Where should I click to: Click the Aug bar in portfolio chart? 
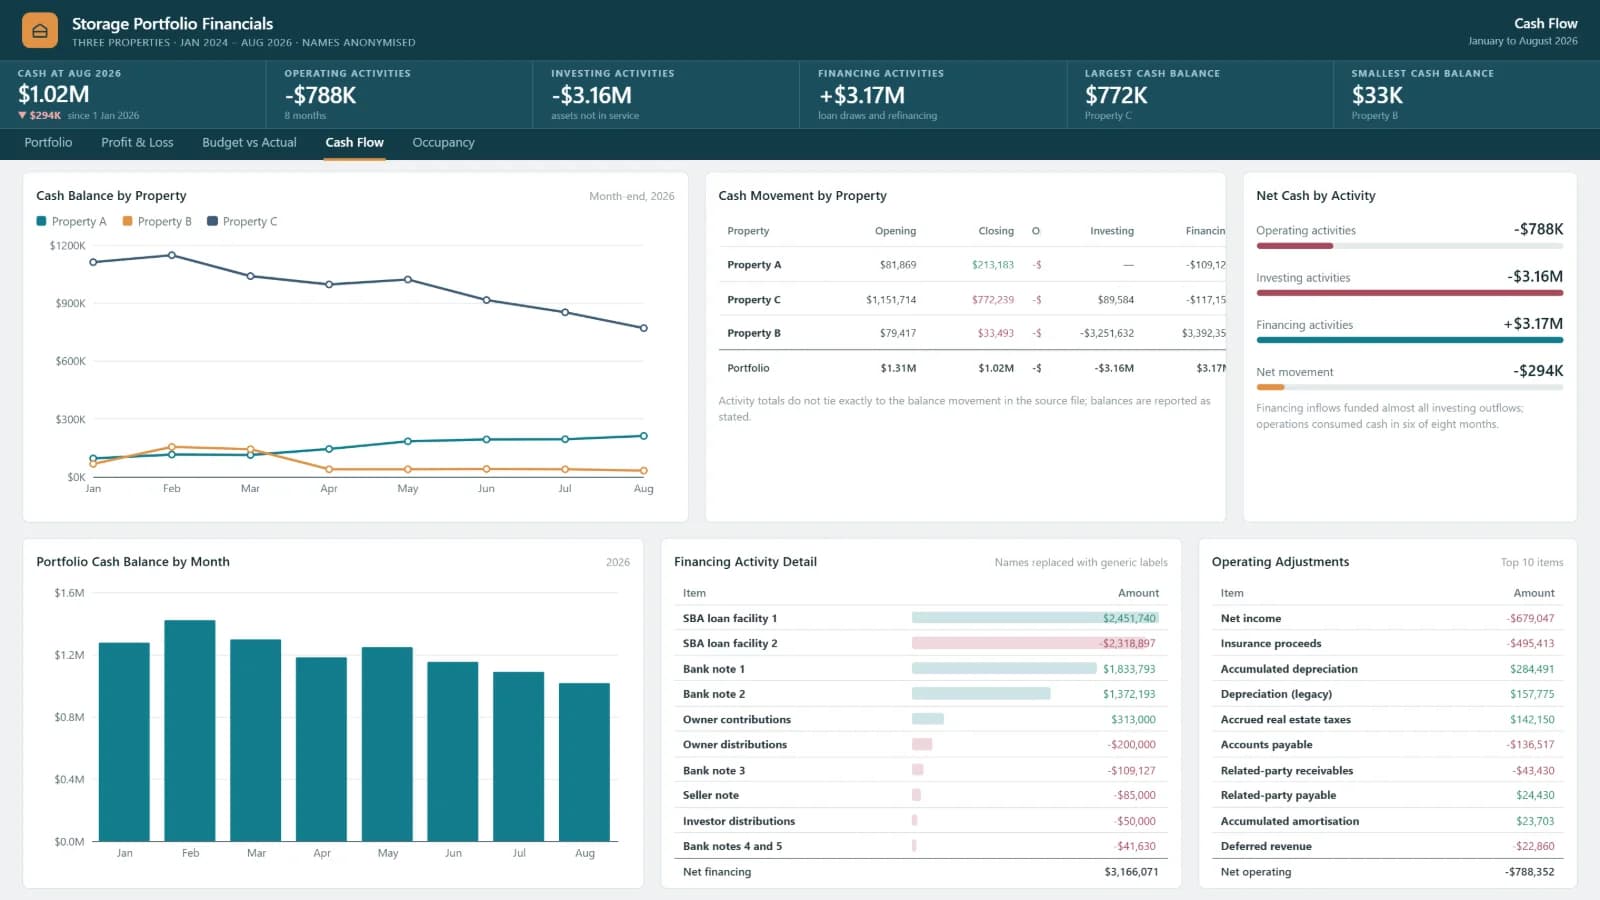(584, 762)
